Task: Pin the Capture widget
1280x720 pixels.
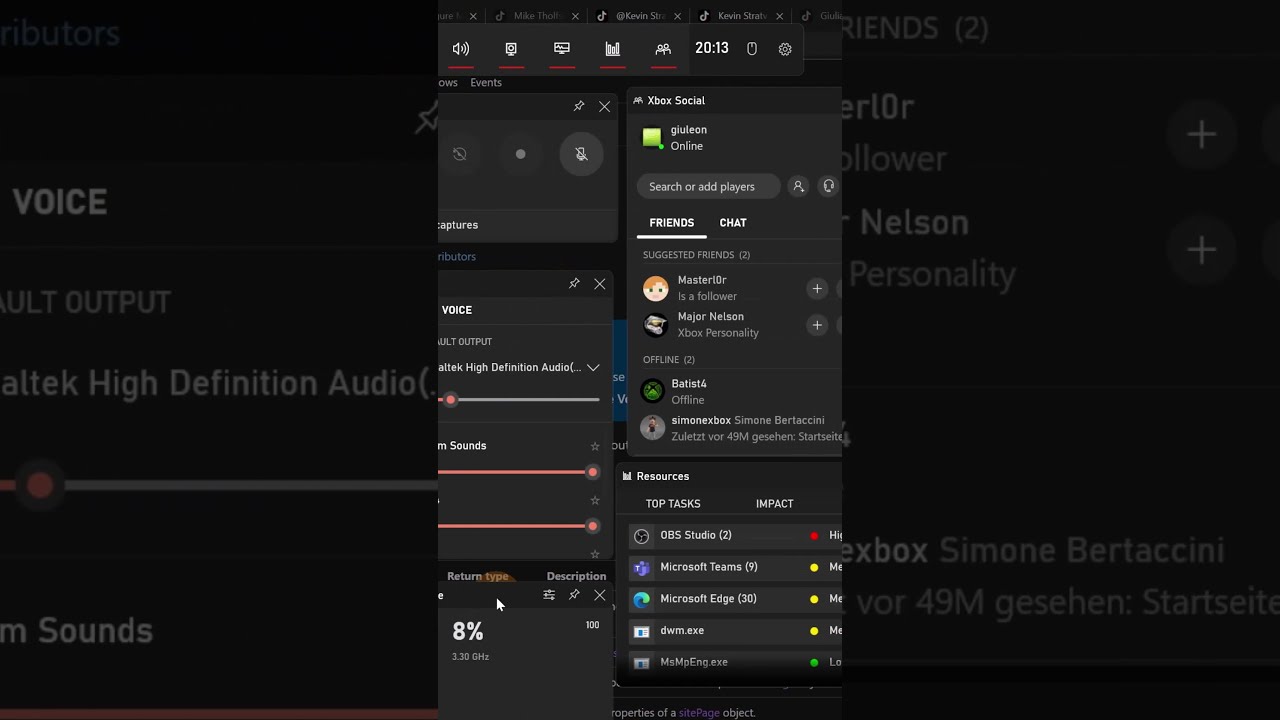Action: point(579,106)
